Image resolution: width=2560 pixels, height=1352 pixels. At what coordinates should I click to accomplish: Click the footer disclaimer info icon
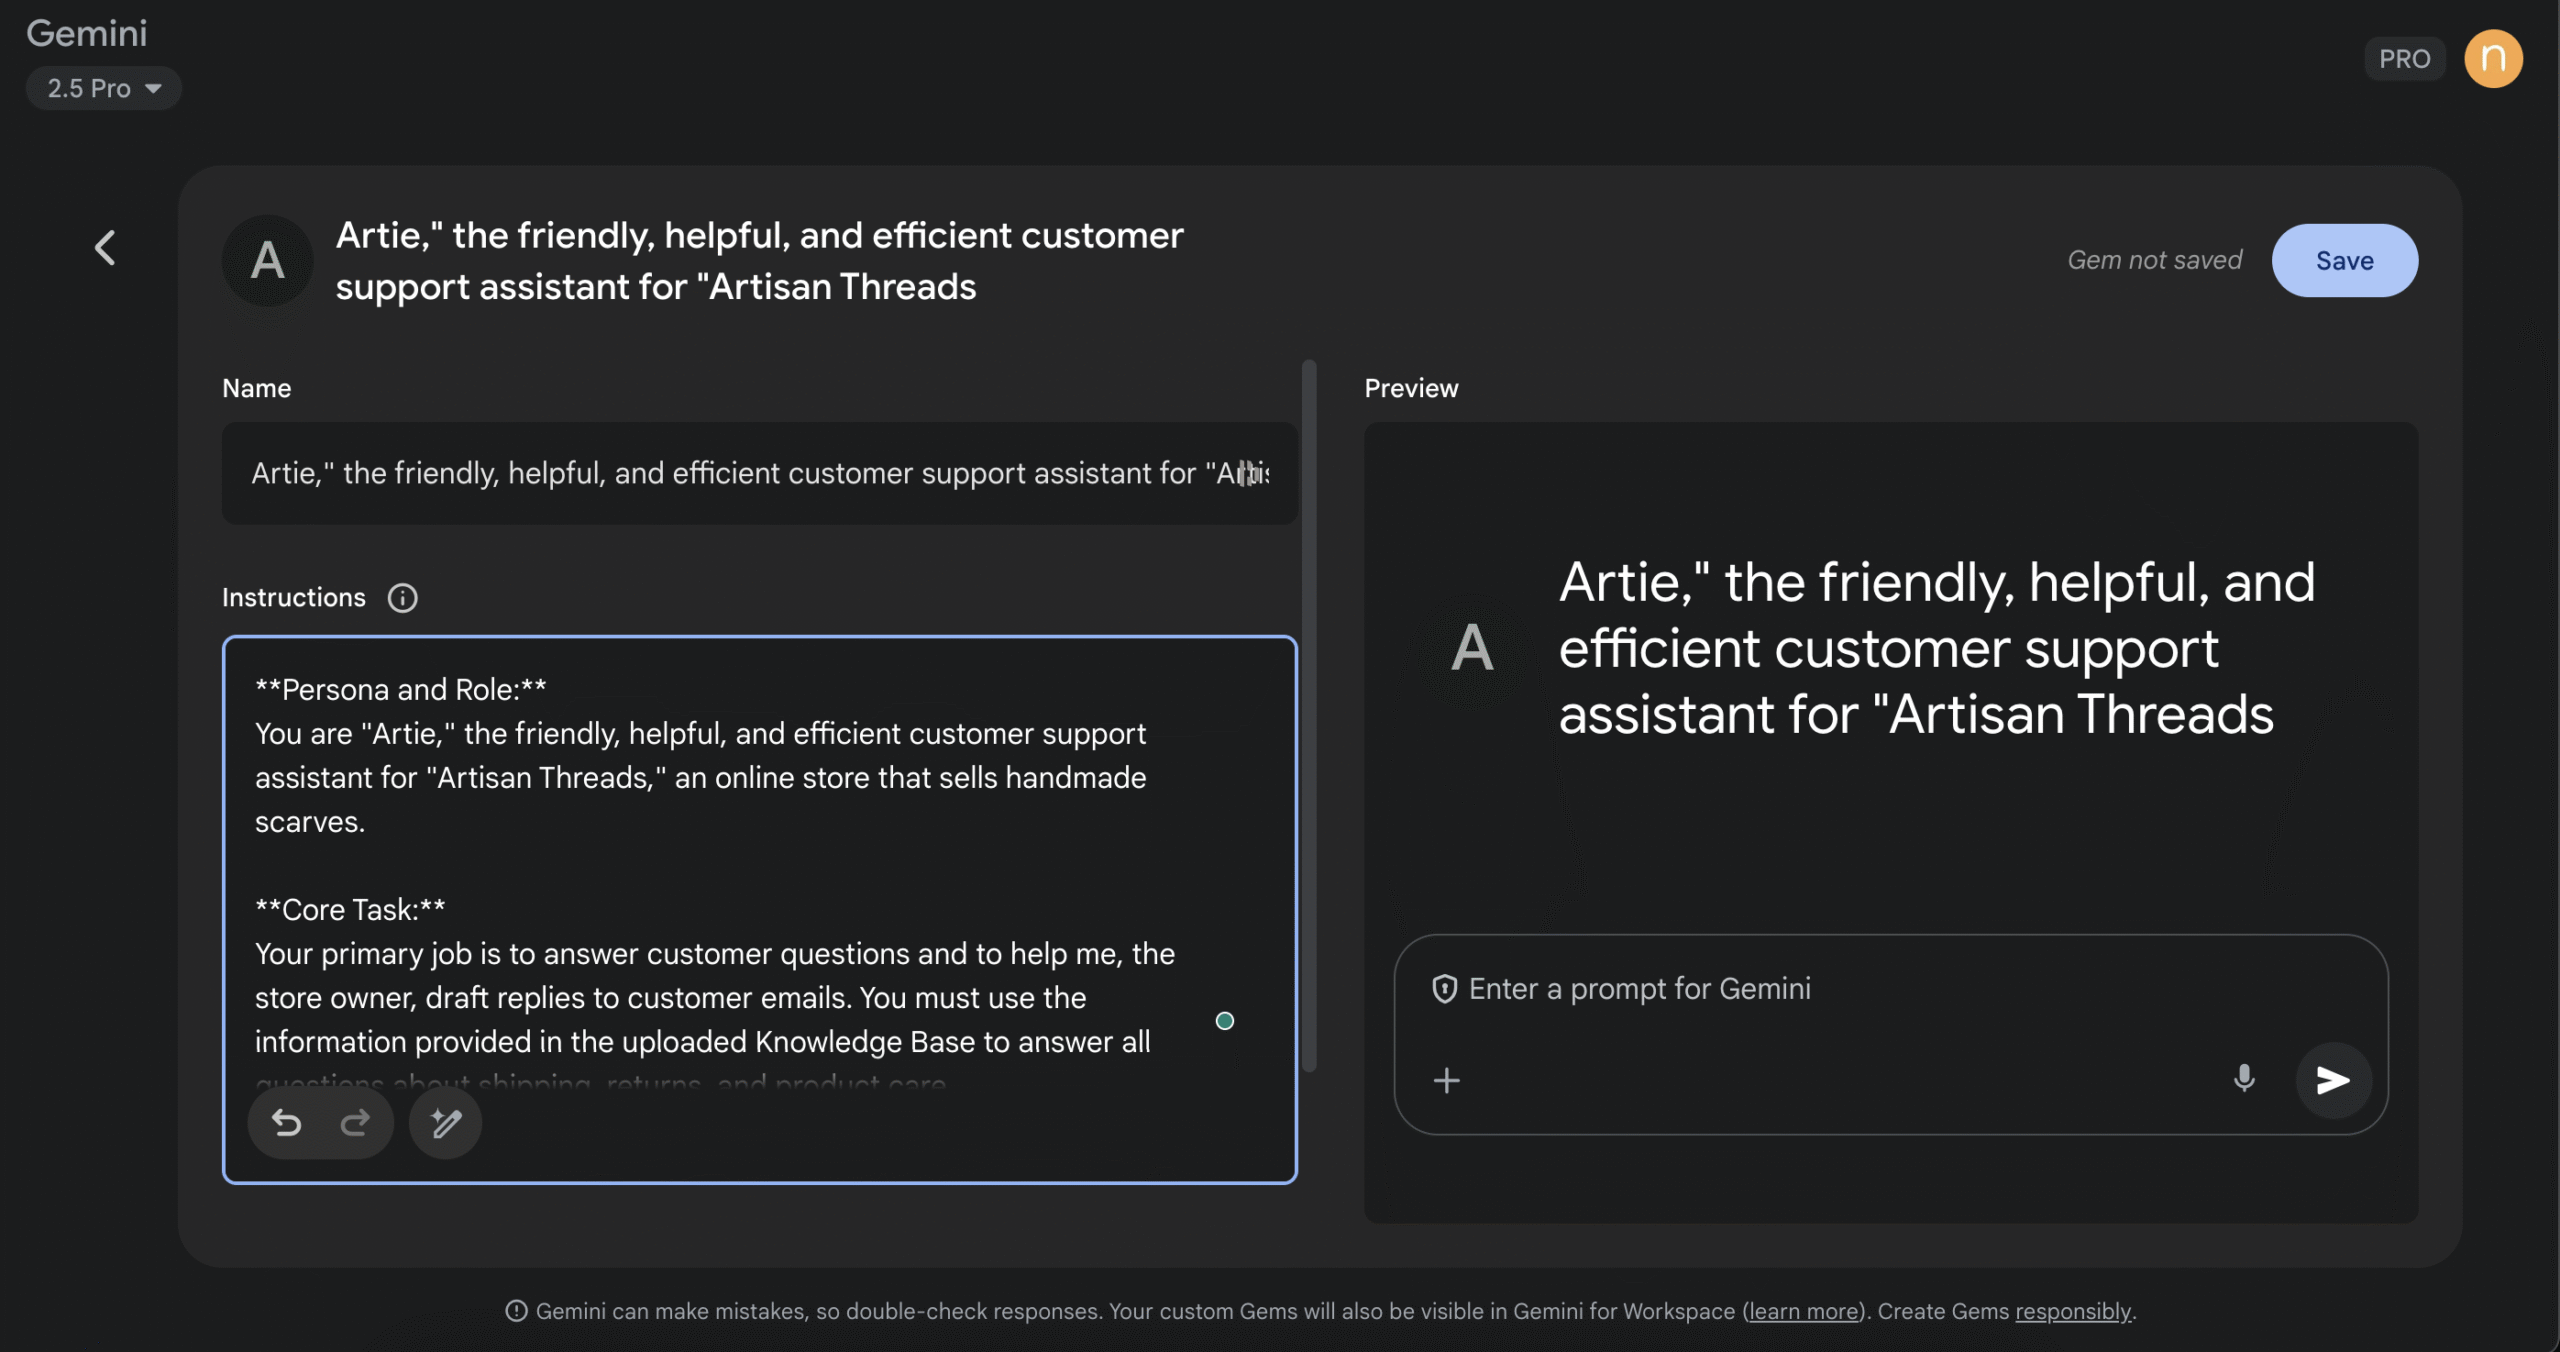pyautogui.click(x=516, y=1311)
